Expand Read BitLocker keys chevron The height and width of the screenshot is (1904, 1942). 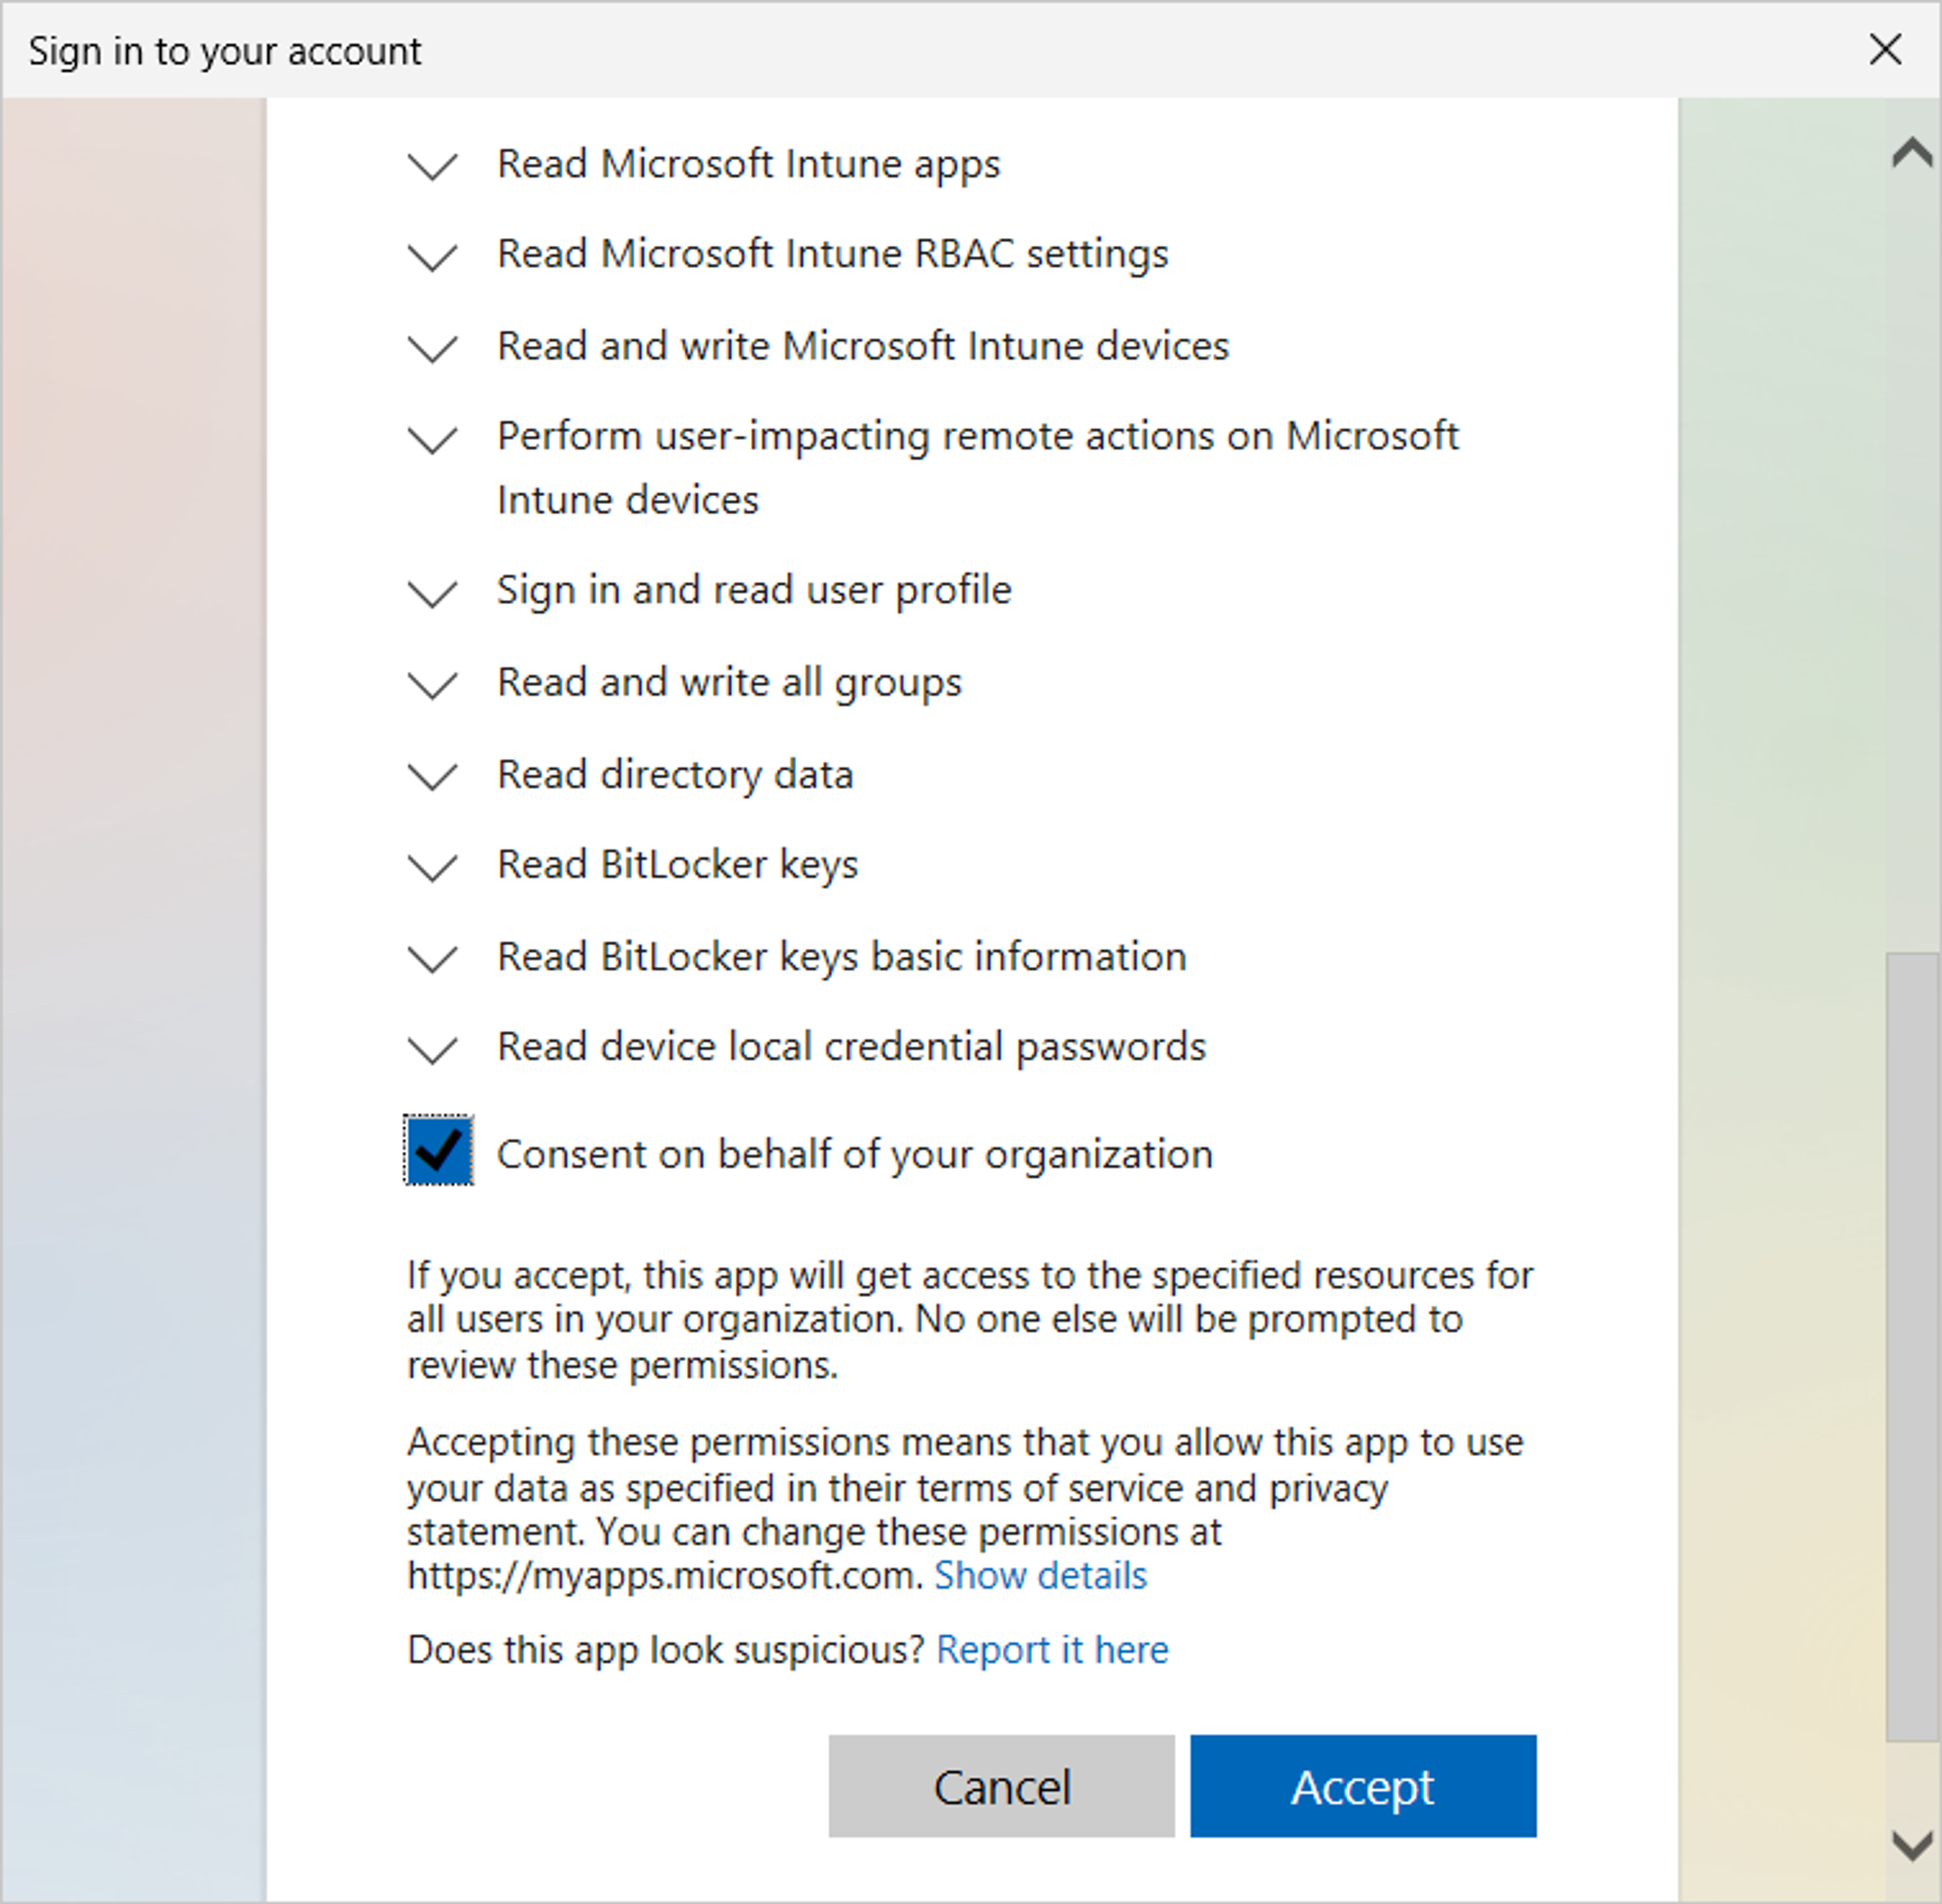(433, 867)
